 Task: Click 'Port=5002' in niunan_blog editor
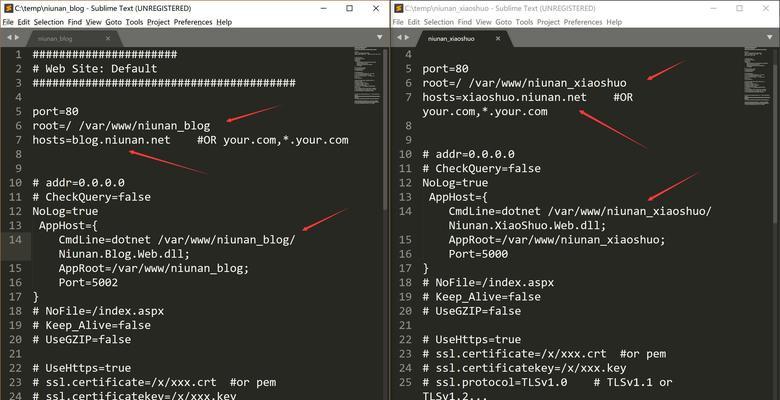[x=88, y=282]
